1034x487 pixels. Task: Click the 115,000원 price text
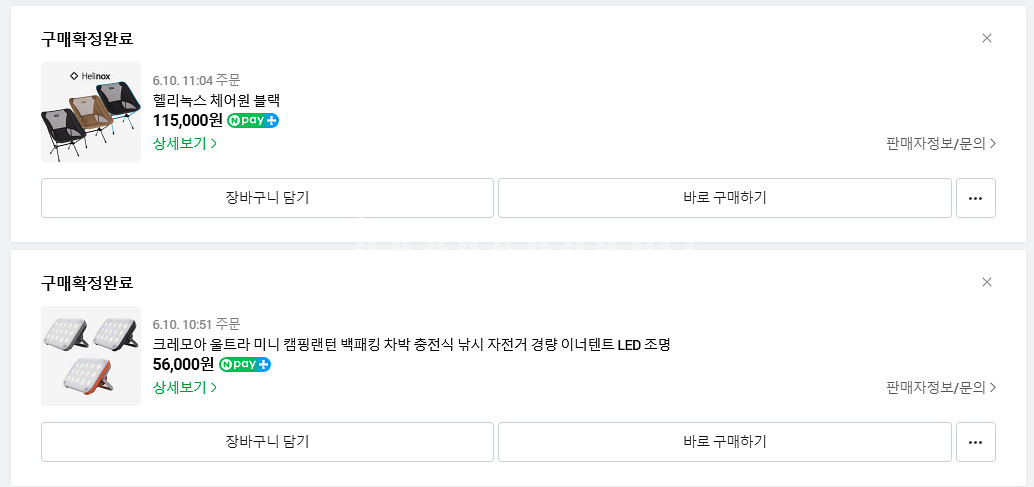tap(188, 120)
